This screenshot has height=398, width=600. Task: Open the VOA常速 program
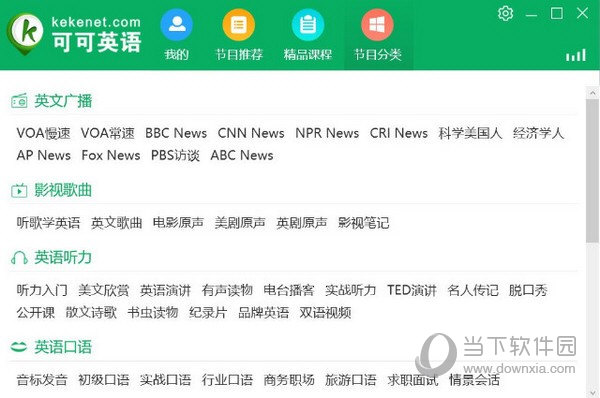coord(108,133)
